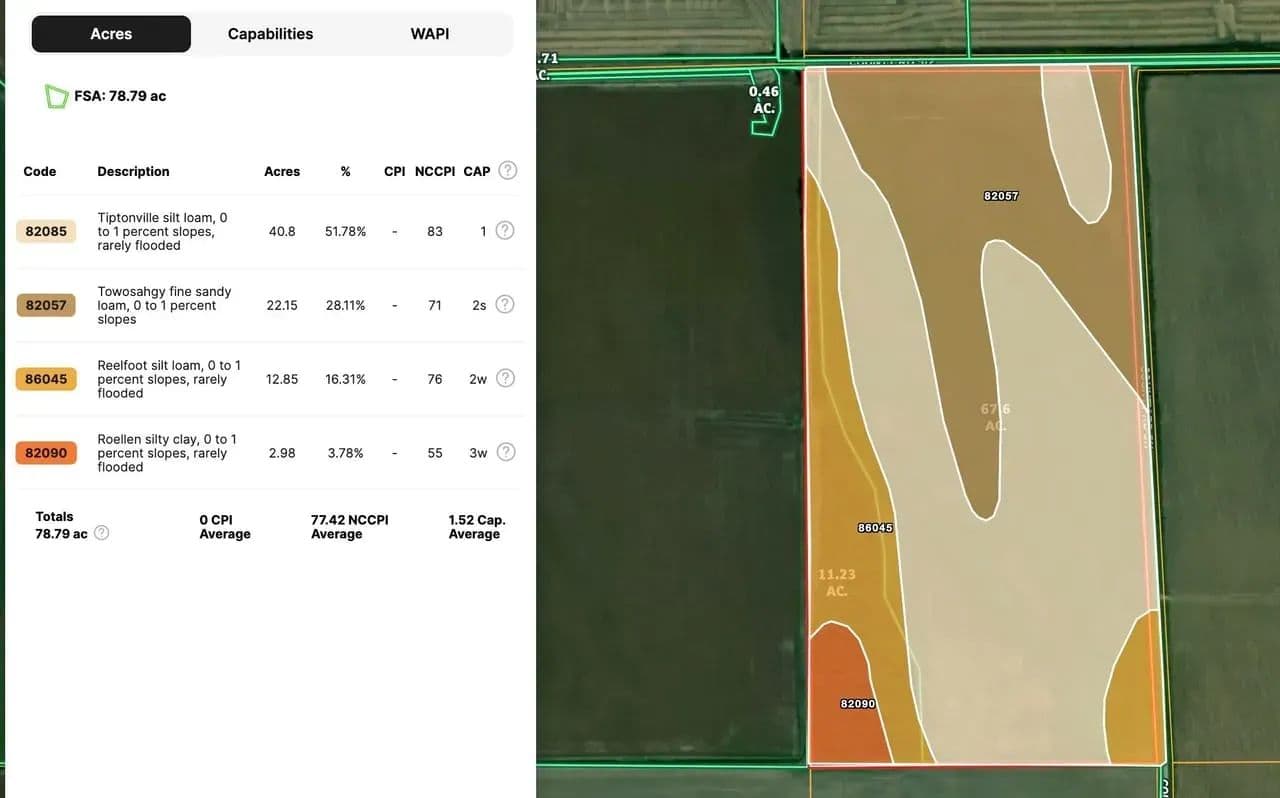1280x798 pixels.
Task: Click help icon in Roellen silty clay row
Action: point(506,453)
